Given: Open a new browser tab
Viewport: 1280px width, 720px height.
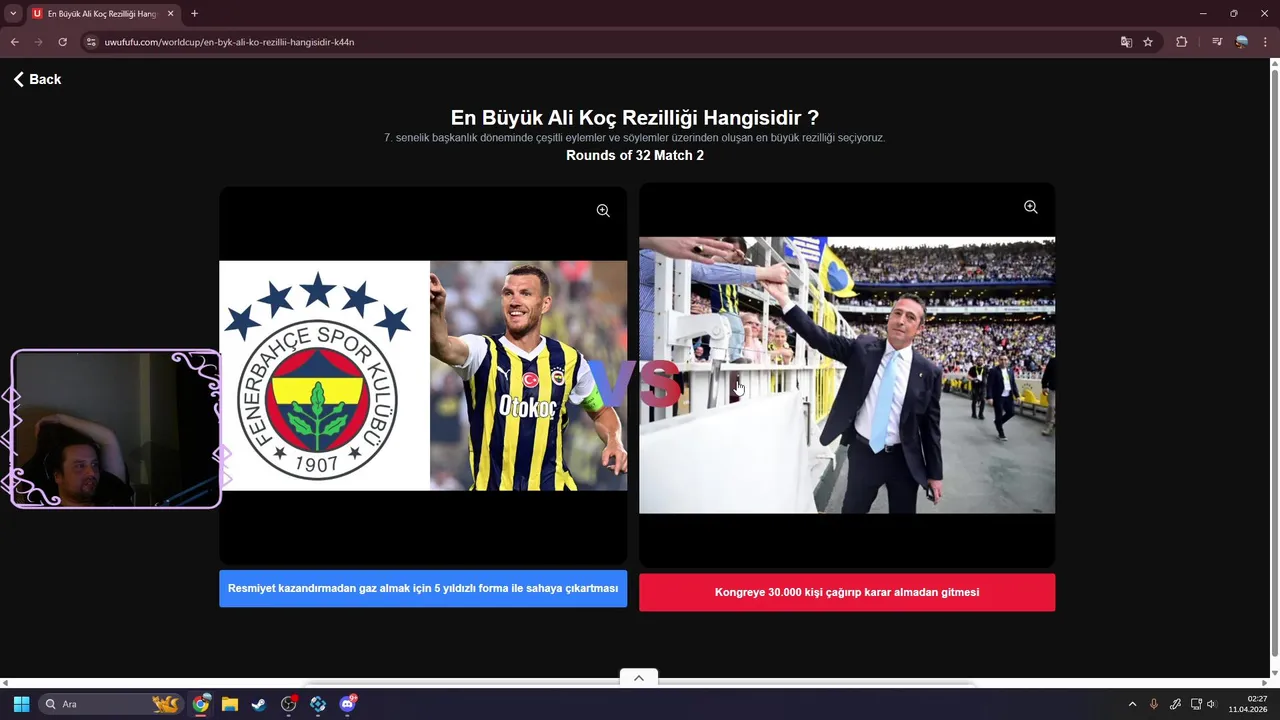Looking at the screenshot, I should pyautogui.click(x=194, y=14).
